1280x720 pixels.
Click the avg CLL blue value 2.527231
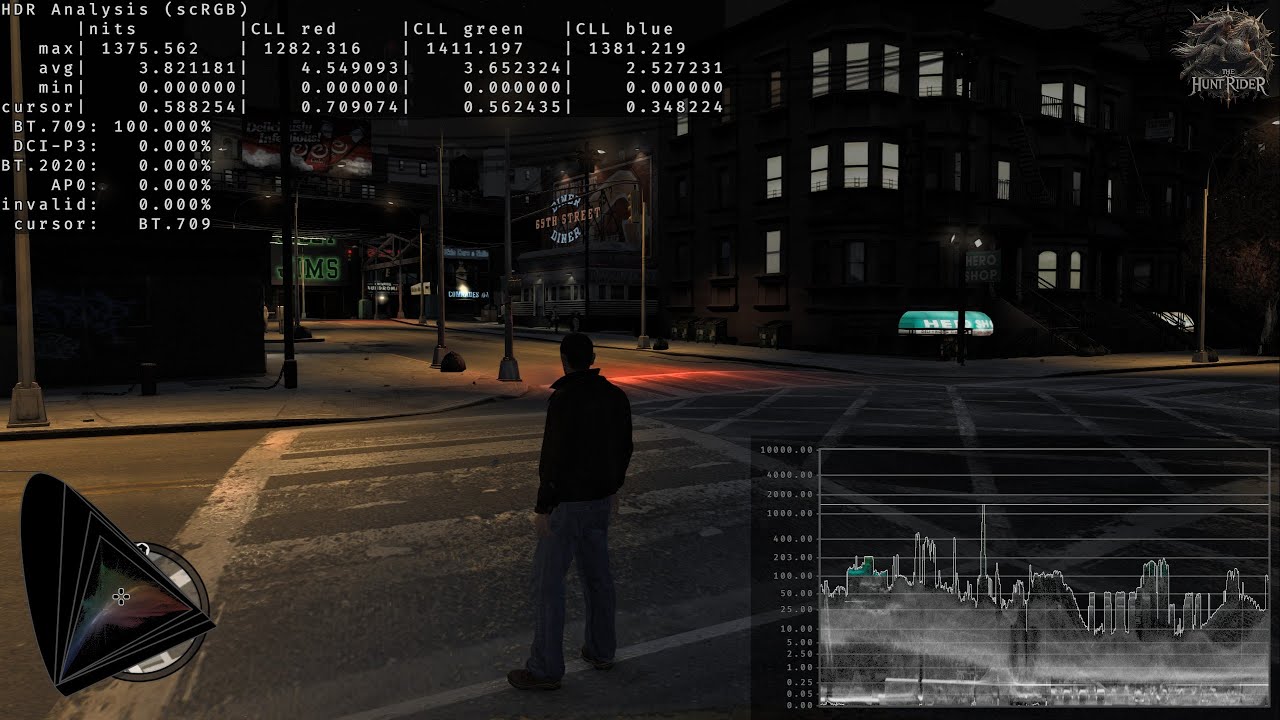(674, 68)
